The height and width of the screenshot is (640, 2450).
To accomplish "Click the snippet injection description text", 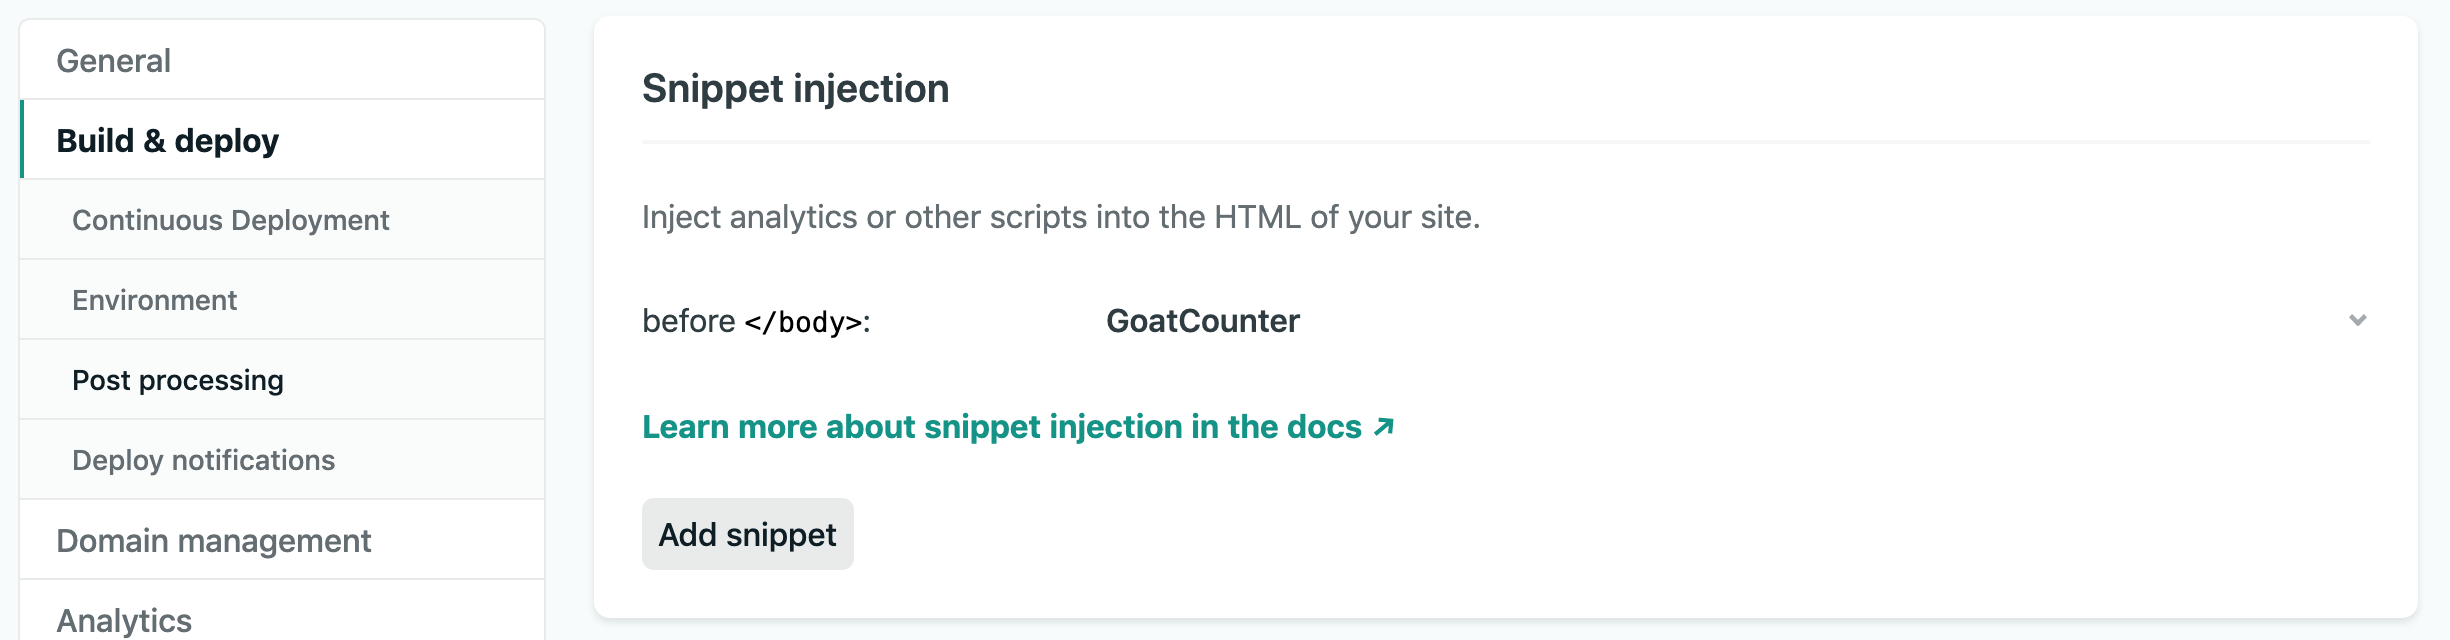I will coord(1062,214).
